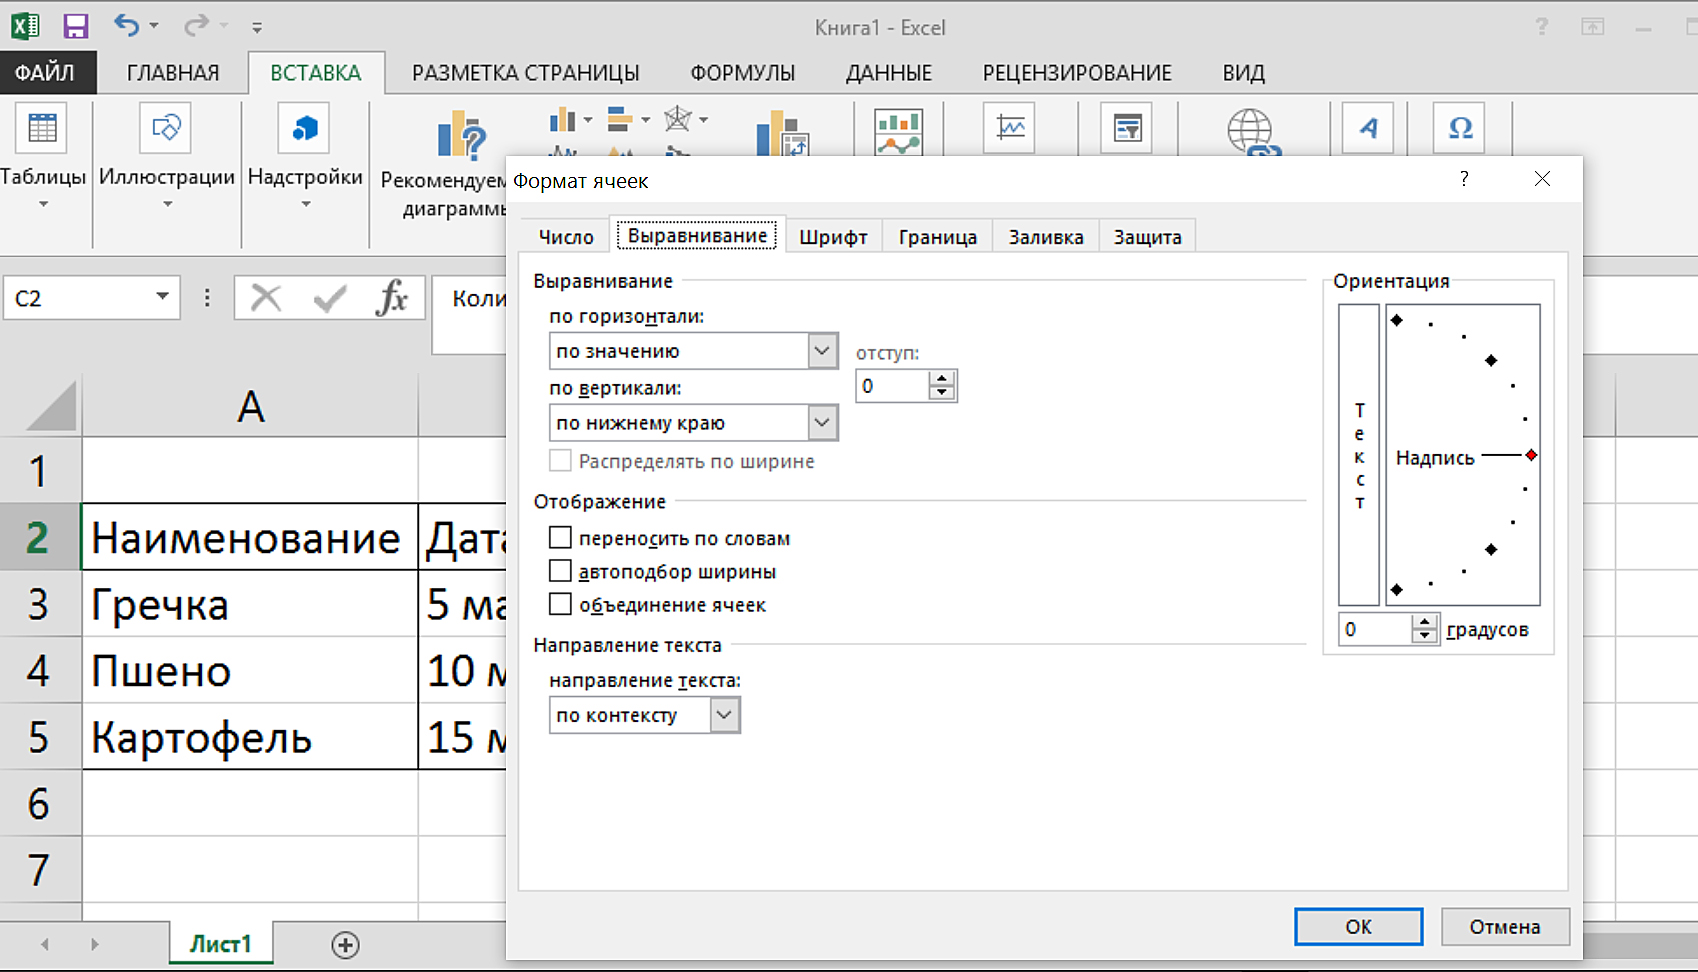Click the Hyperlink globe icon
This screenshot has height=972, width=1698.
point(1251,132)
